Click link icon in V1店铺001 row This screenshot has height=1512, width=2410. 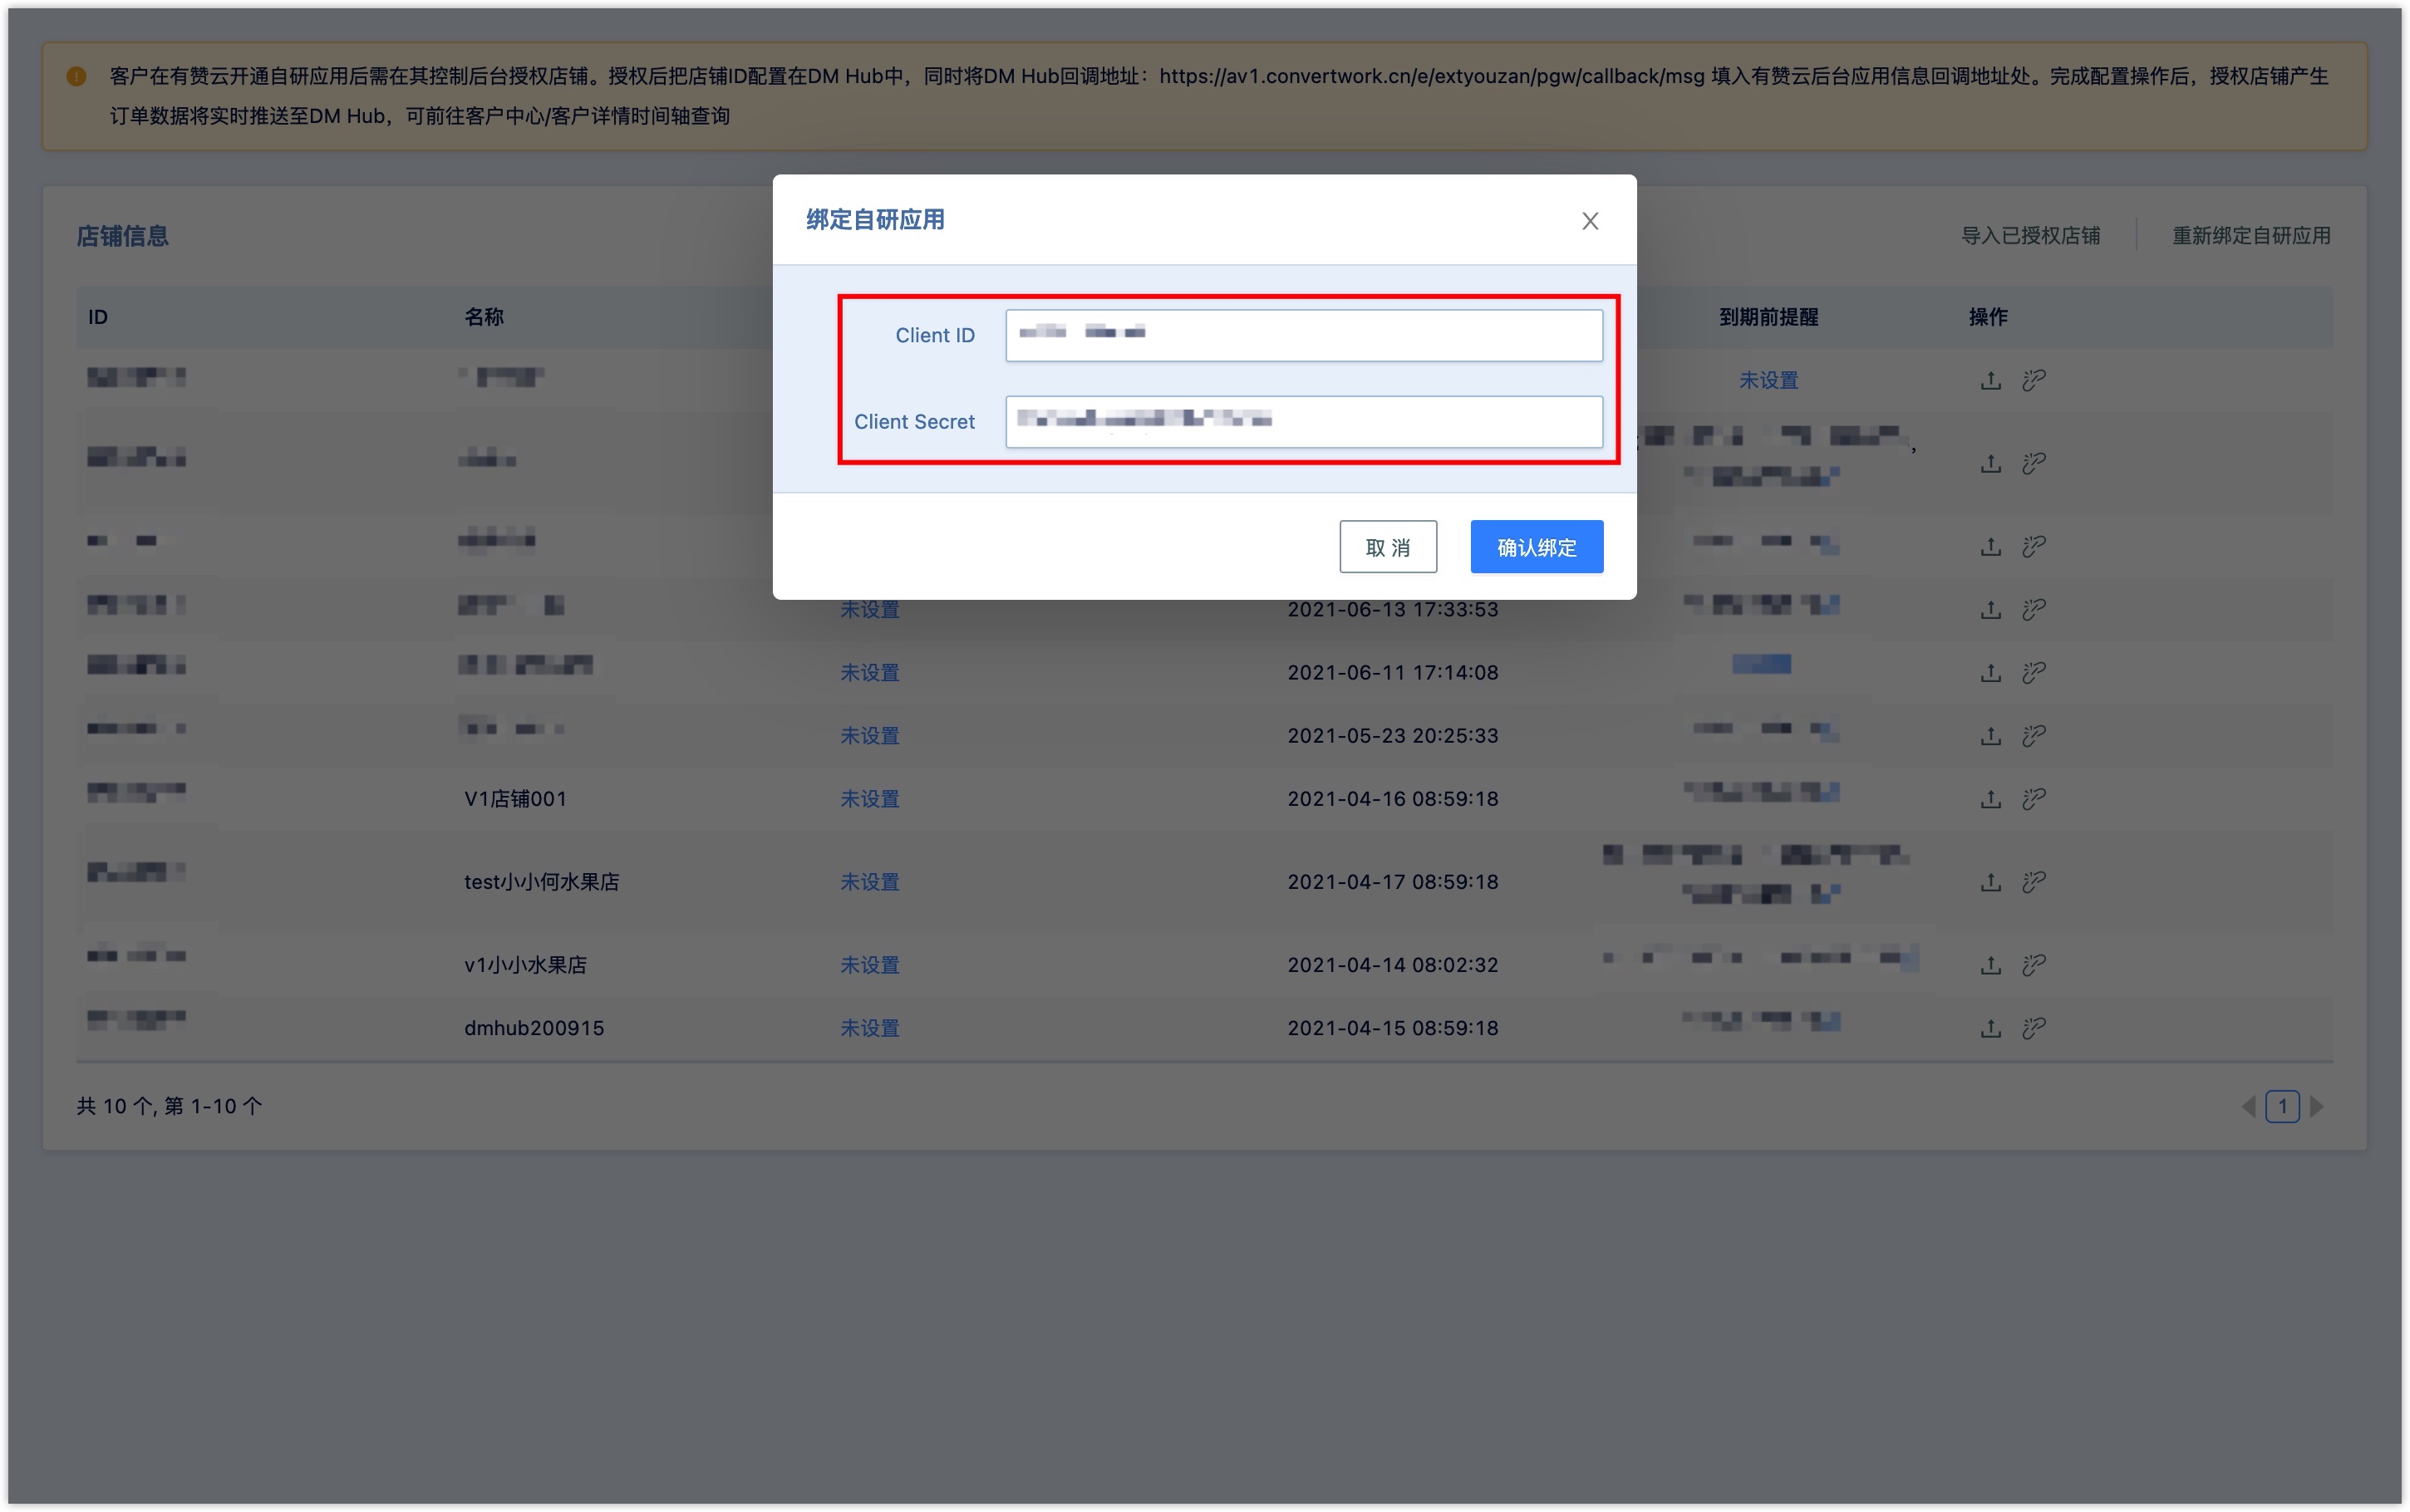coord(2034,798)
